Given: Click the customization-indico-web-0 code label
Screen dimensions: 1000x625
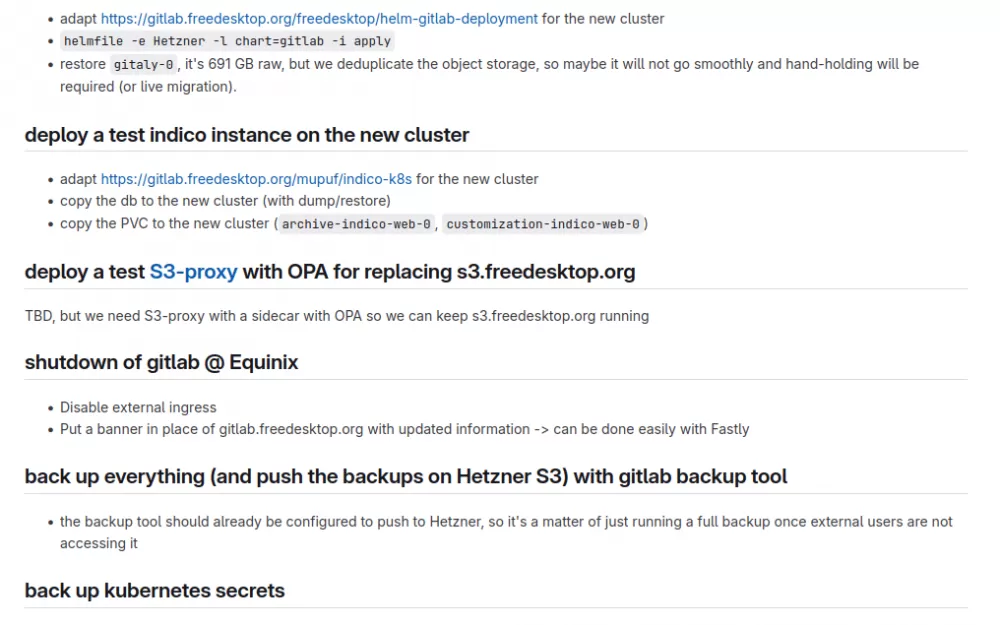Looking at the screenshot, I should 543,224.
